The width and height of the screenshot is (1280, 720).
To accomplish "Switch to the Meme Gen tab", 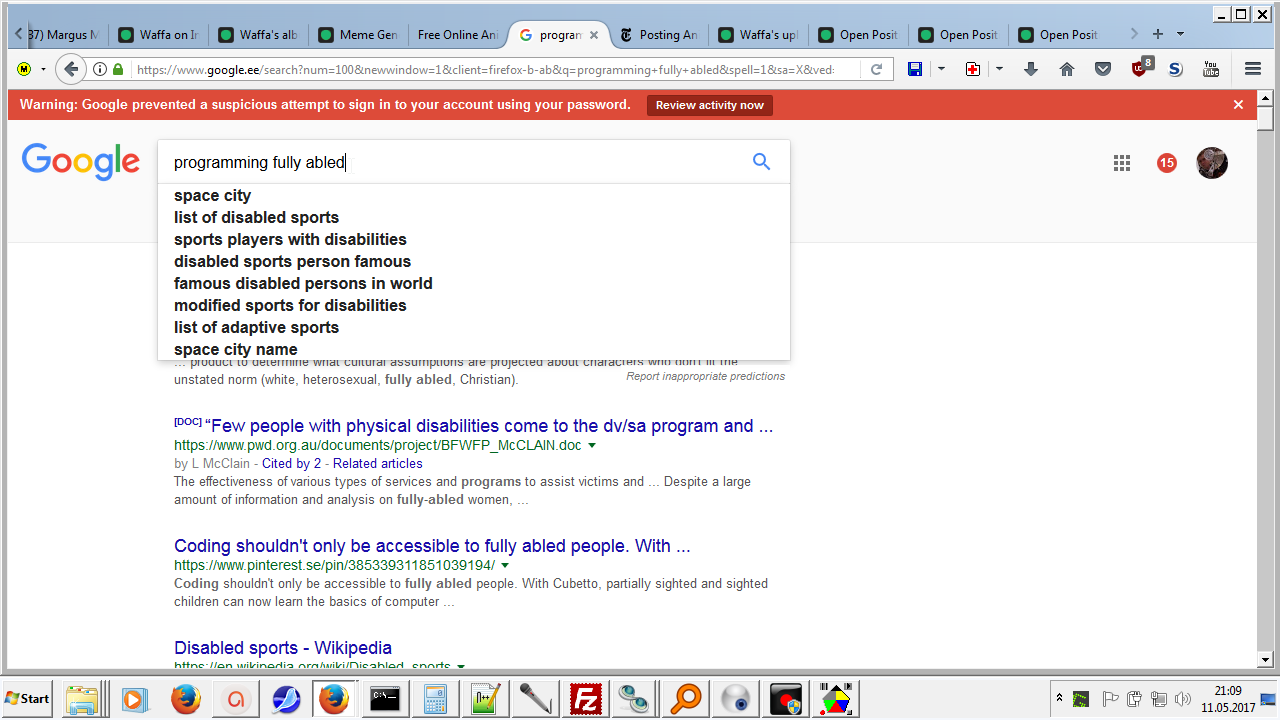I will [x=358, y=34].
